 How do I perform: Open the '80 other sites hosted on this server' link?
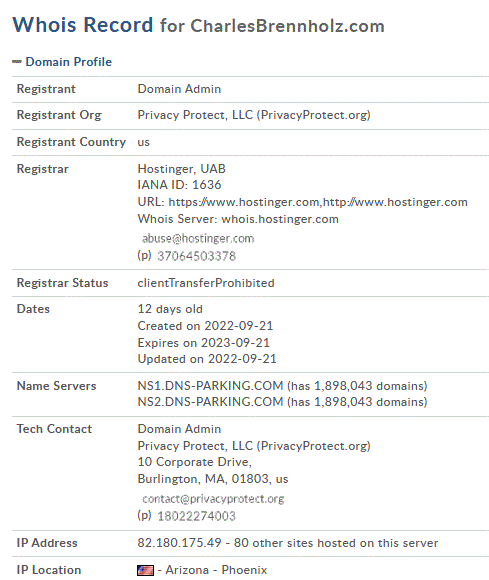(x=336, y=543)
